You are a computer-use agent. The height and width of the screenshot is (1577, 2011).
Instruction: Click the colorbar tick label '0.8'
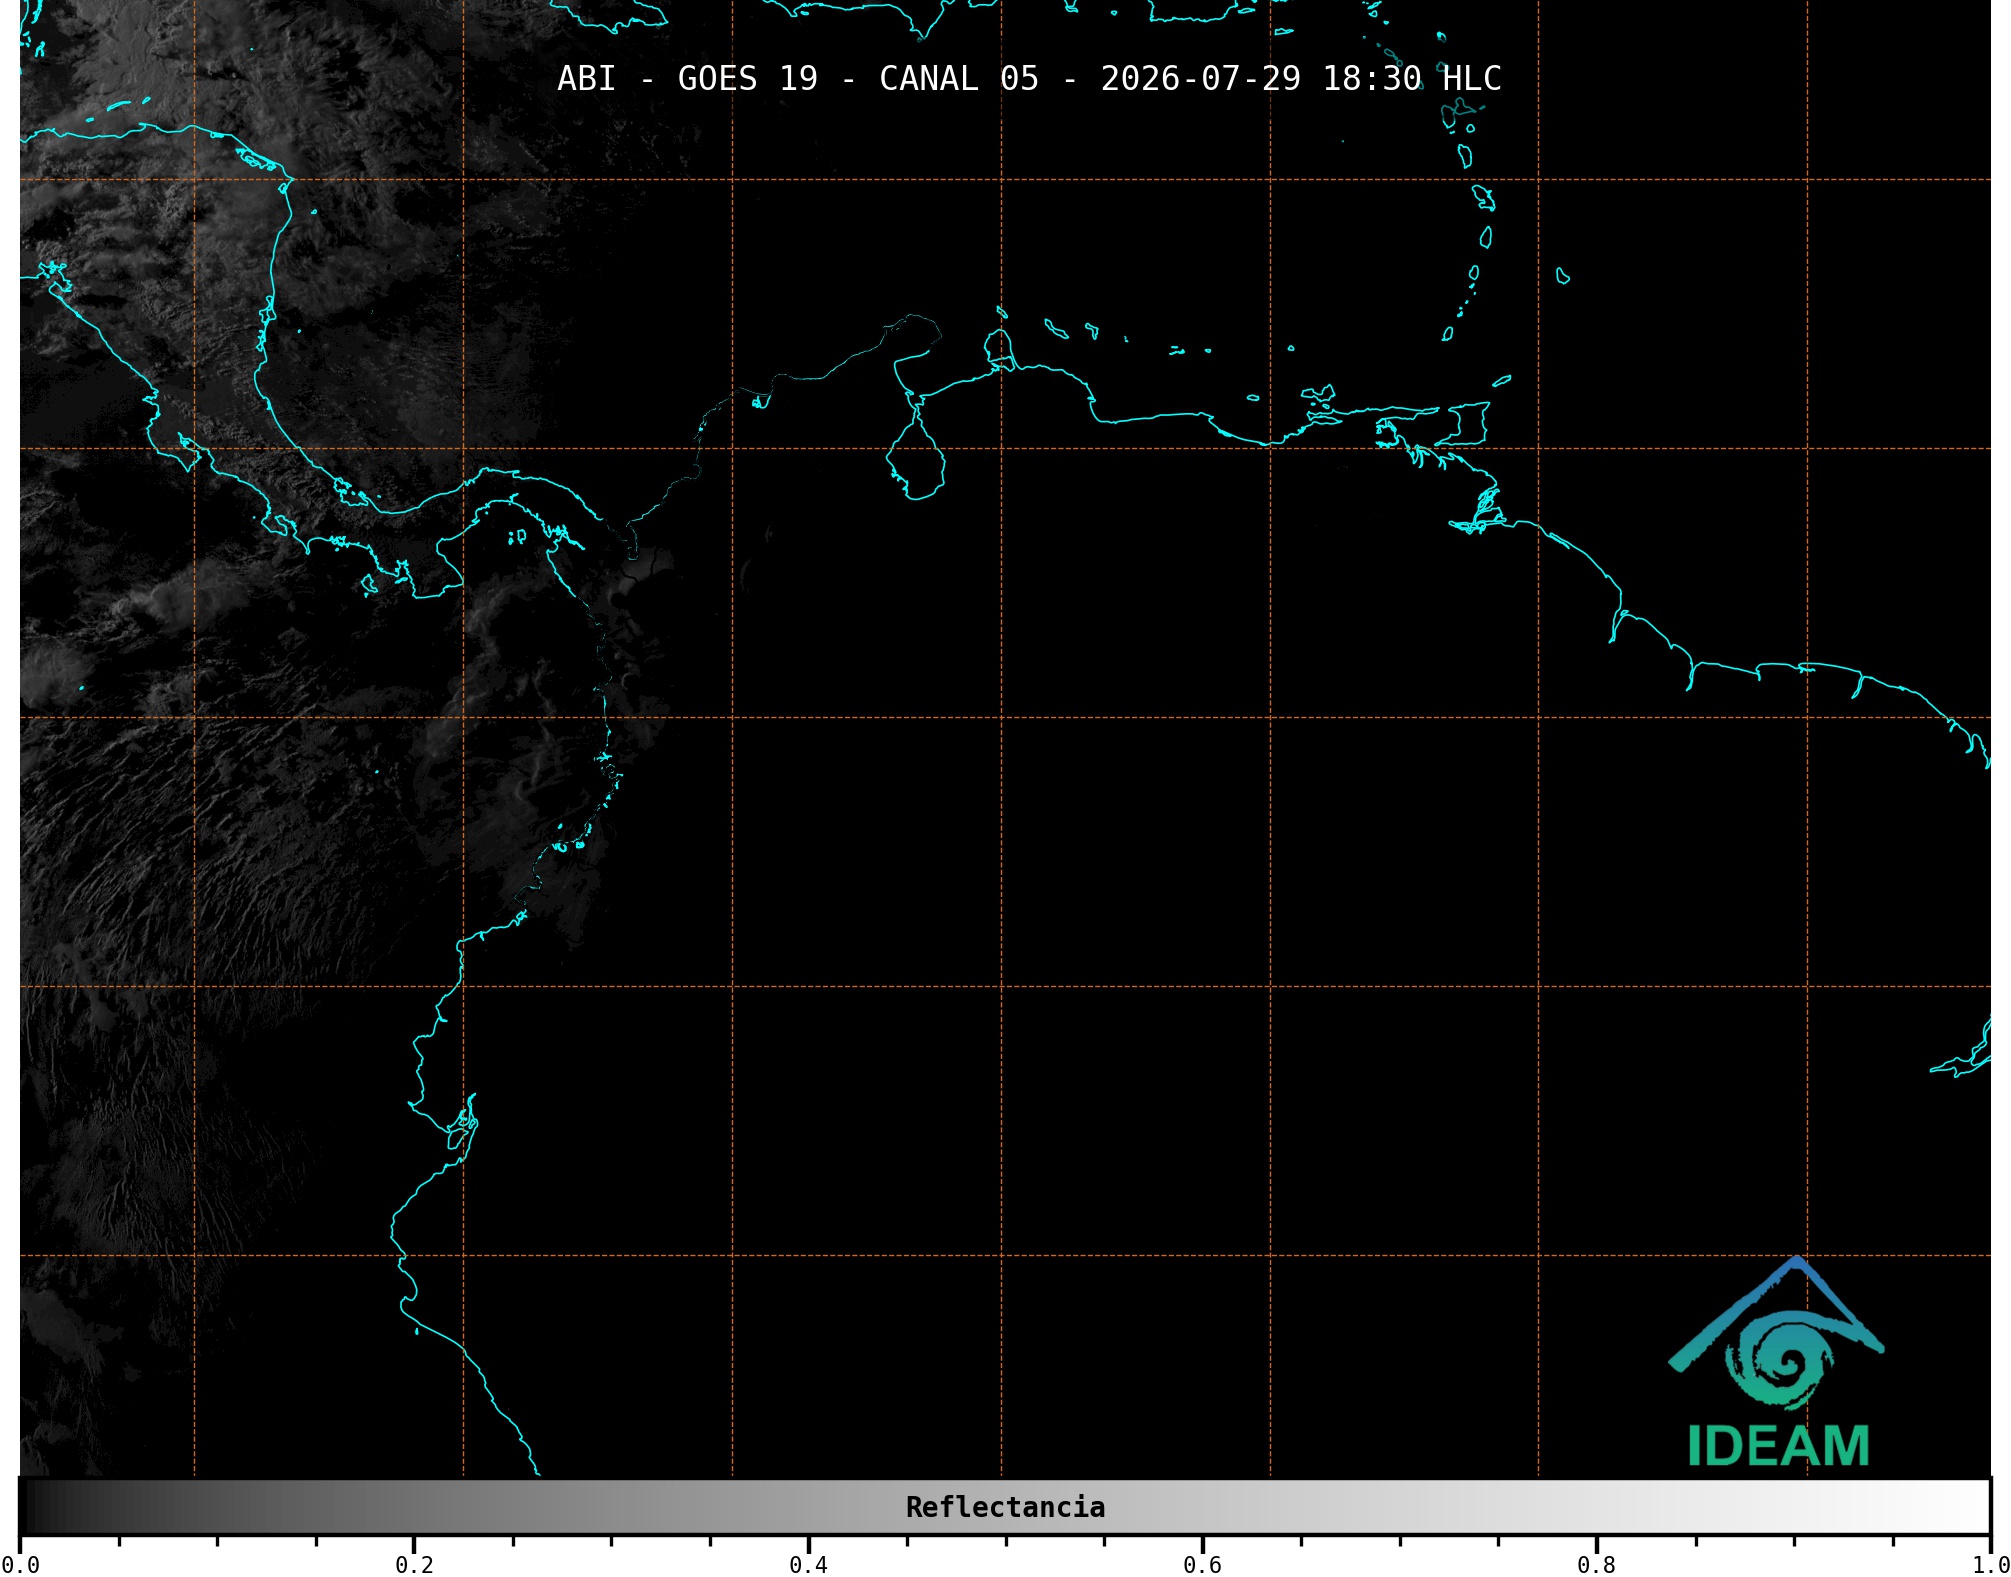pos(1596,1565)
